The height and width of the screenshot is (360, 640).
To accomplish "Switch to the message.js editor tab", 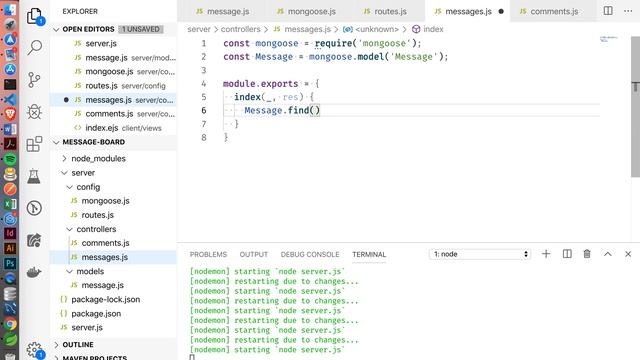I will coord(223,11).
